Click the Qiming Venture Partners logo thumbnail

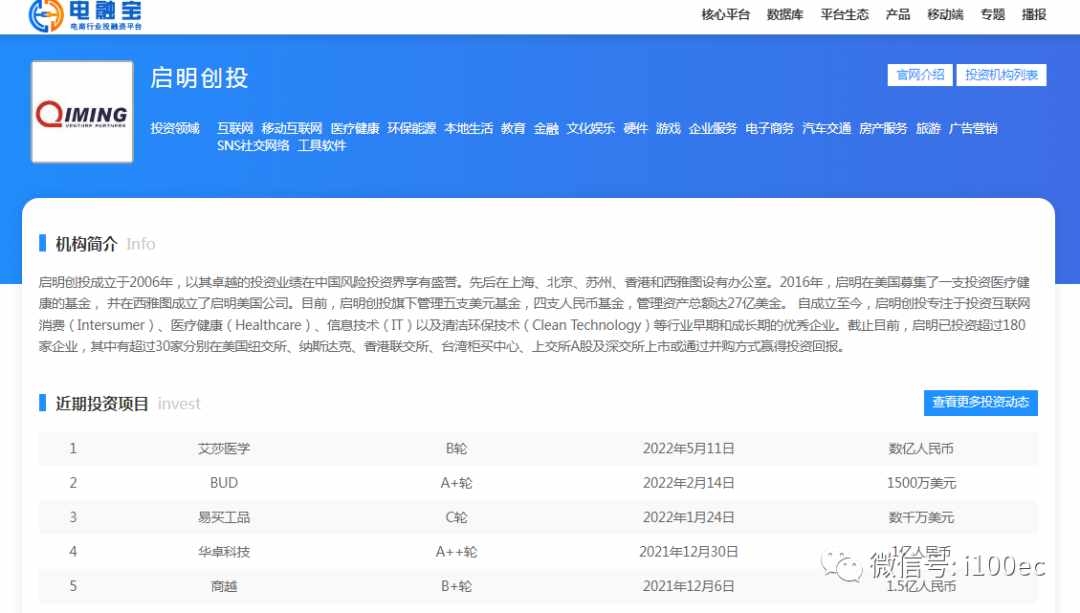tap(82, 112)
